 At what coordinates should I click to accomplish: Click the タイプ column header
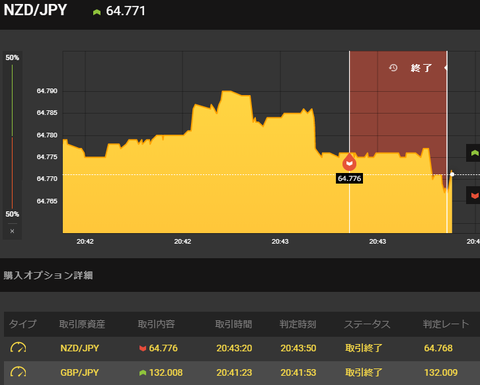coord(23,324)
